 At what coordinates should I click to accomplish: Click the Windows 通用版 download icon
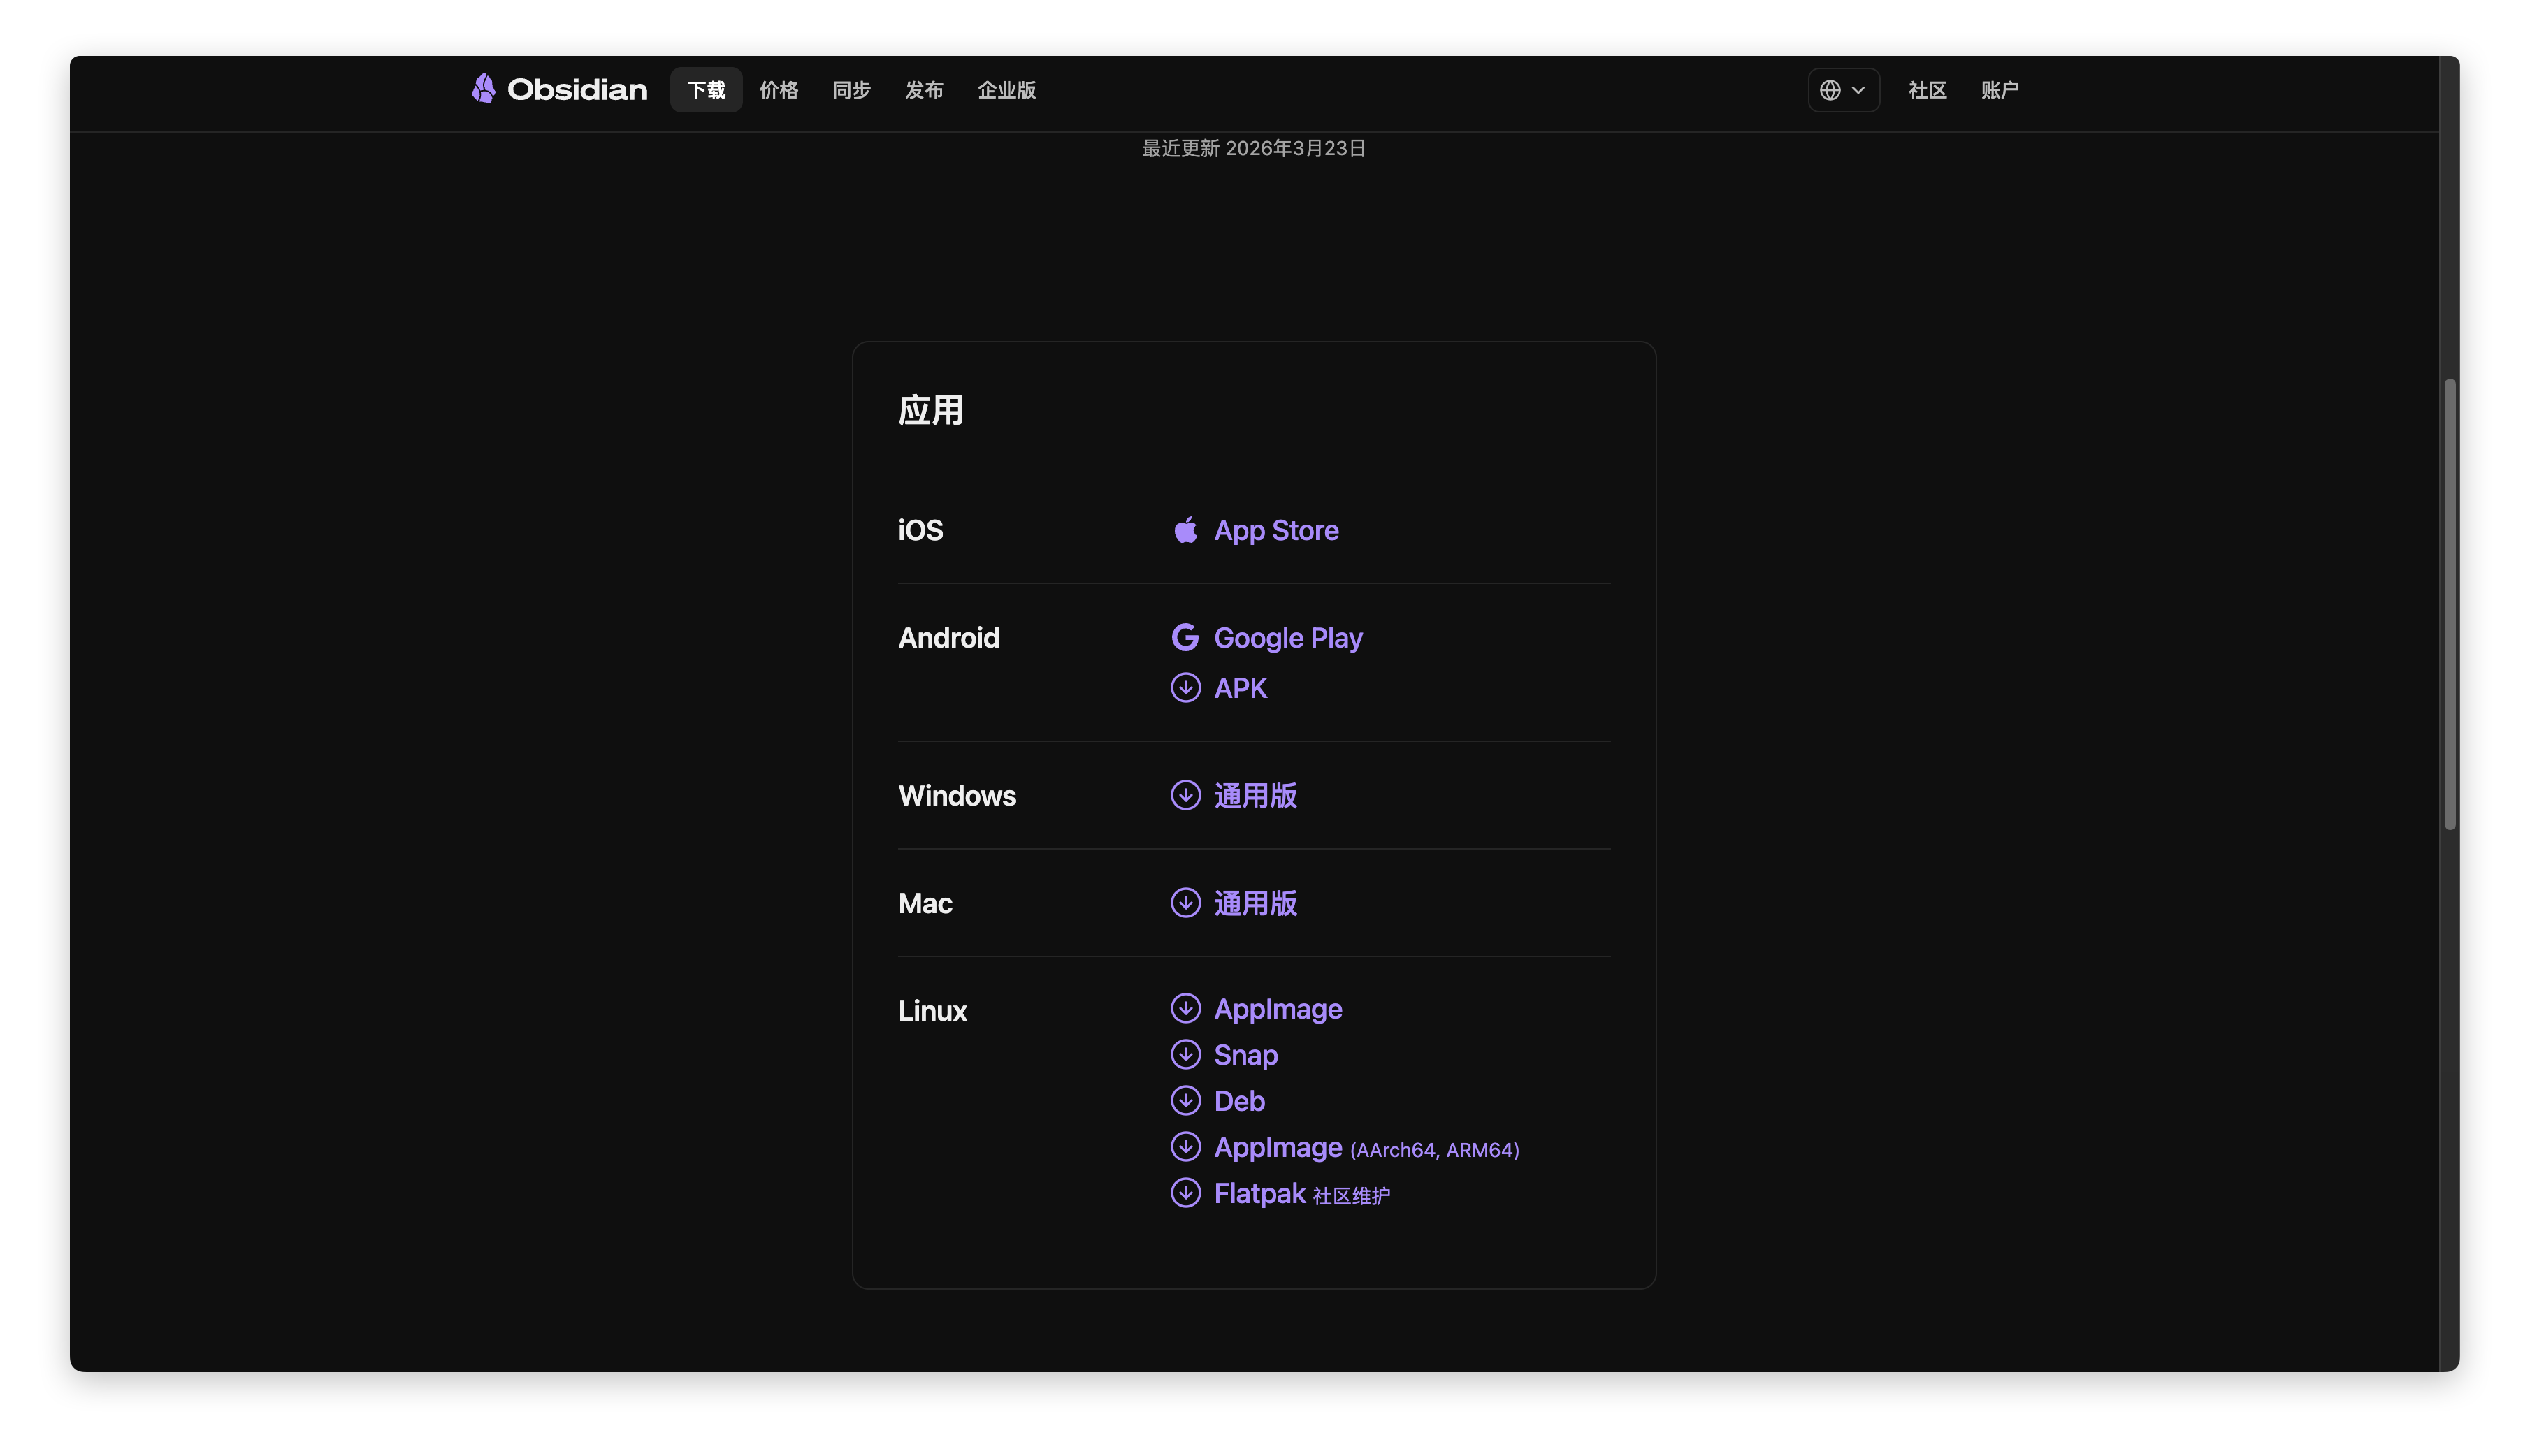[1185, 795]
